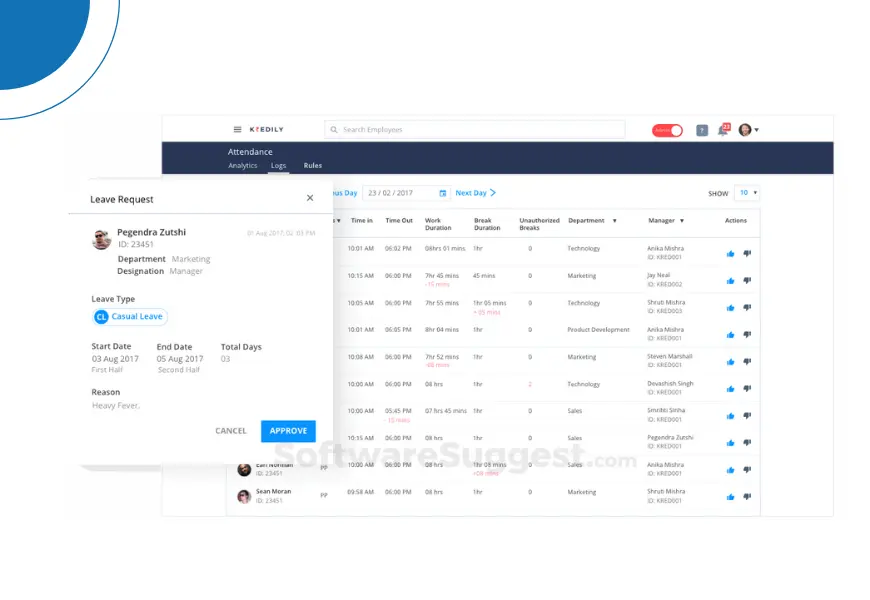870x600 pixels.
Task: Click Sean Moran's avatar in the table
Action: tap(244, 496)
